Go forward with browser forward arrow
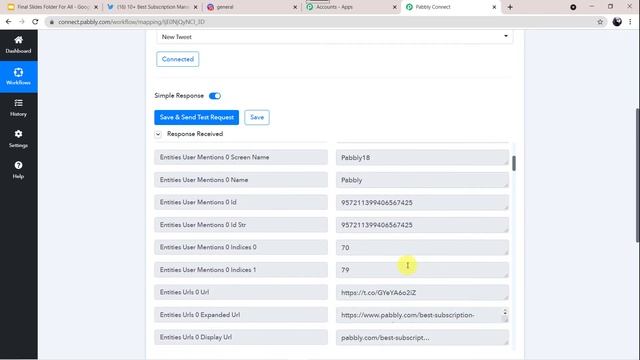This screenshot has height=360, width=640. (22, 22)
